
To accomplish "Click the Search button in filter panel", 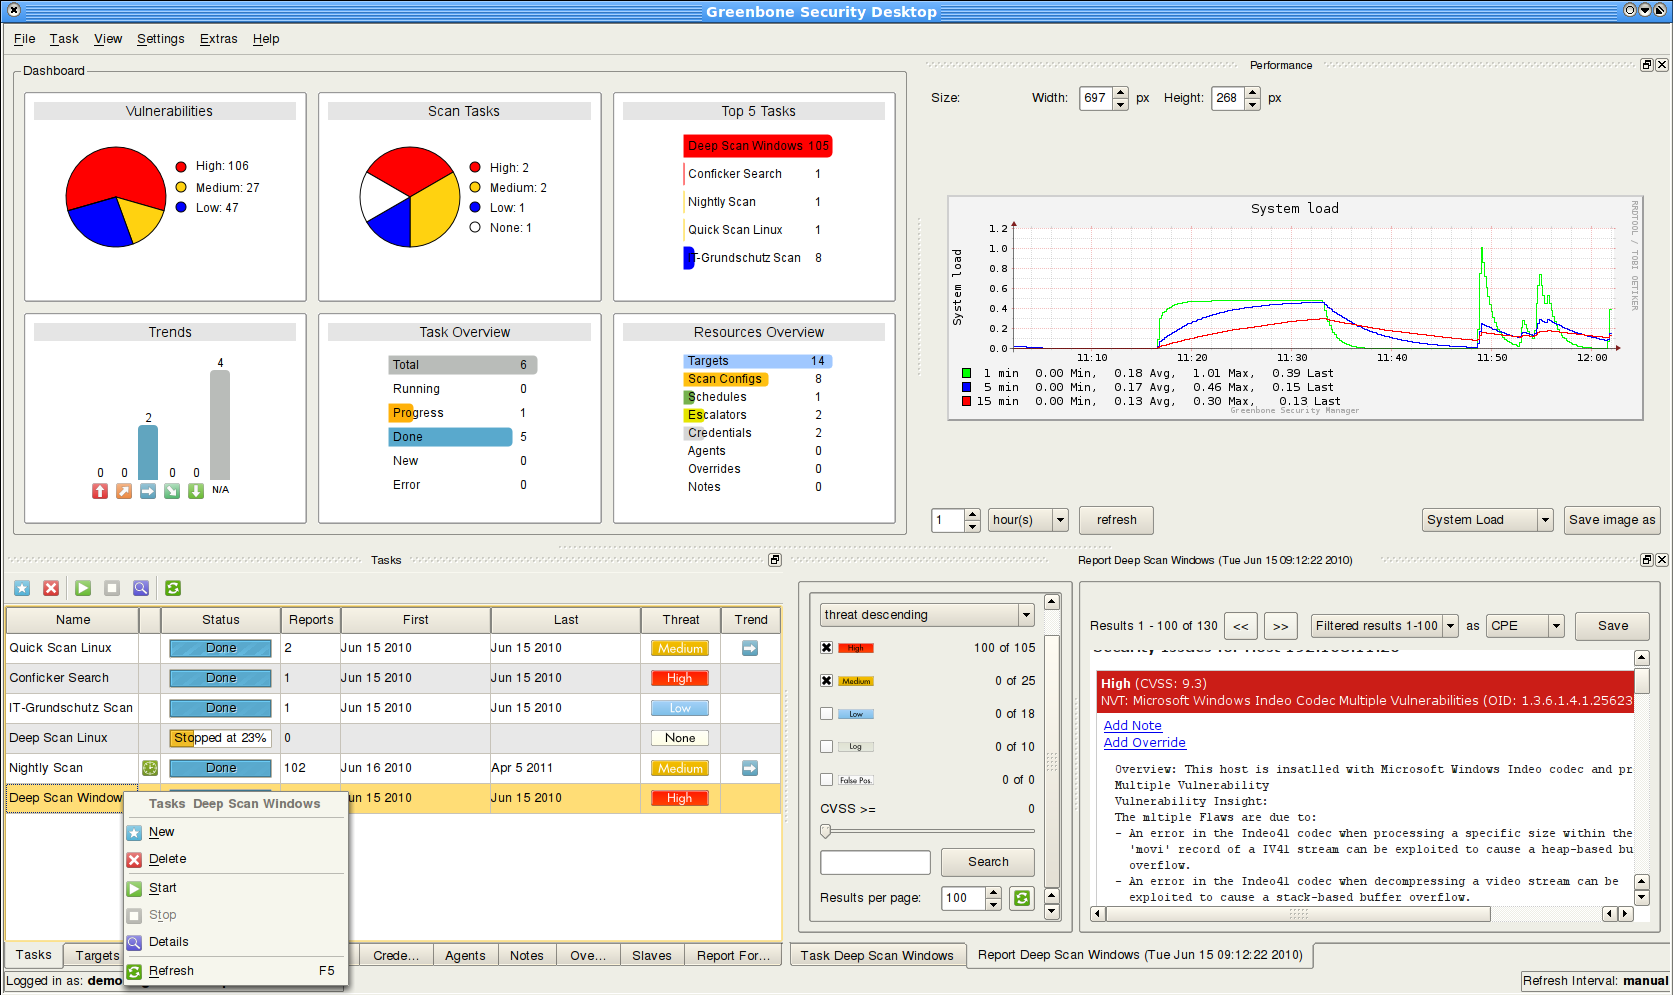I will pyautogui.click(x=988, y=862).
